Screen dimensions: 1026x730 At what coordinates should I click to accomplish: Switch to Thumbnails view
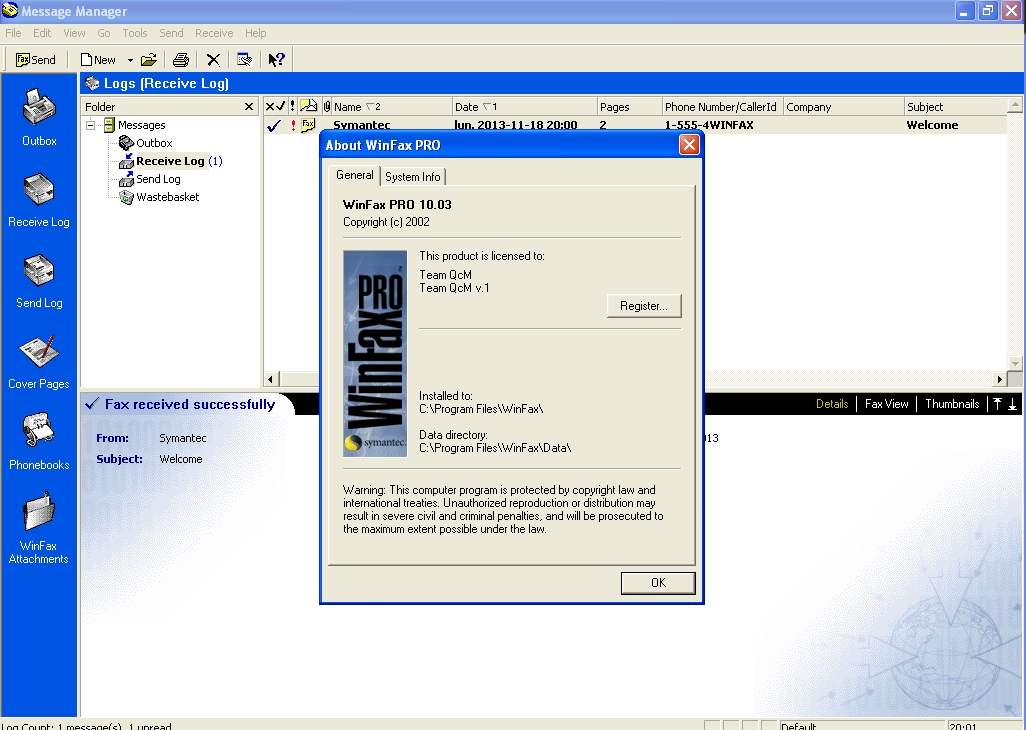coord(951,404)
